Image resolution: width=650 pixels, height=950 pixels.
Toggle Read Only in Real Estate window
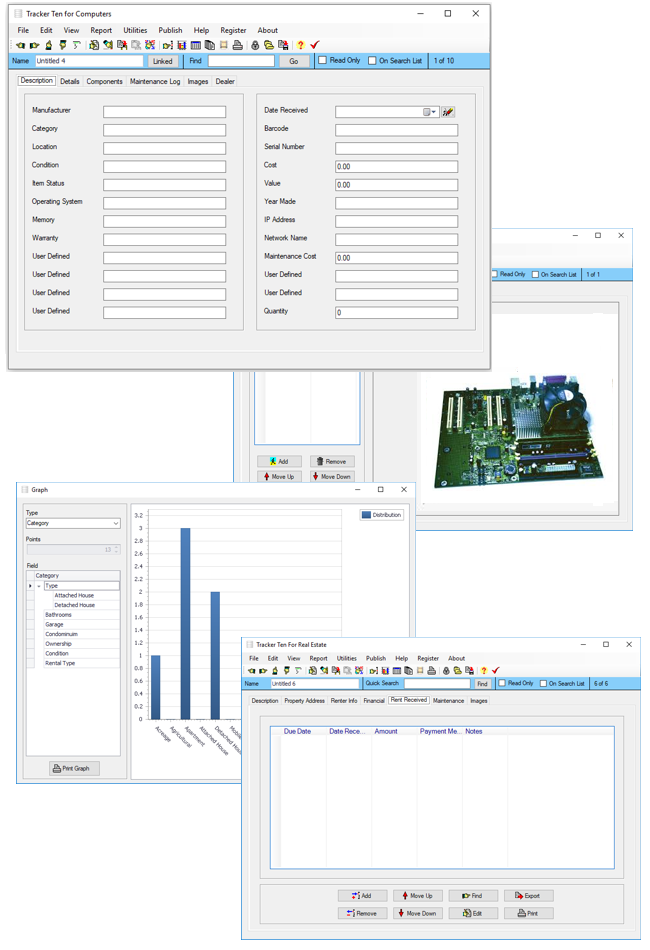(x=502, y=683)
